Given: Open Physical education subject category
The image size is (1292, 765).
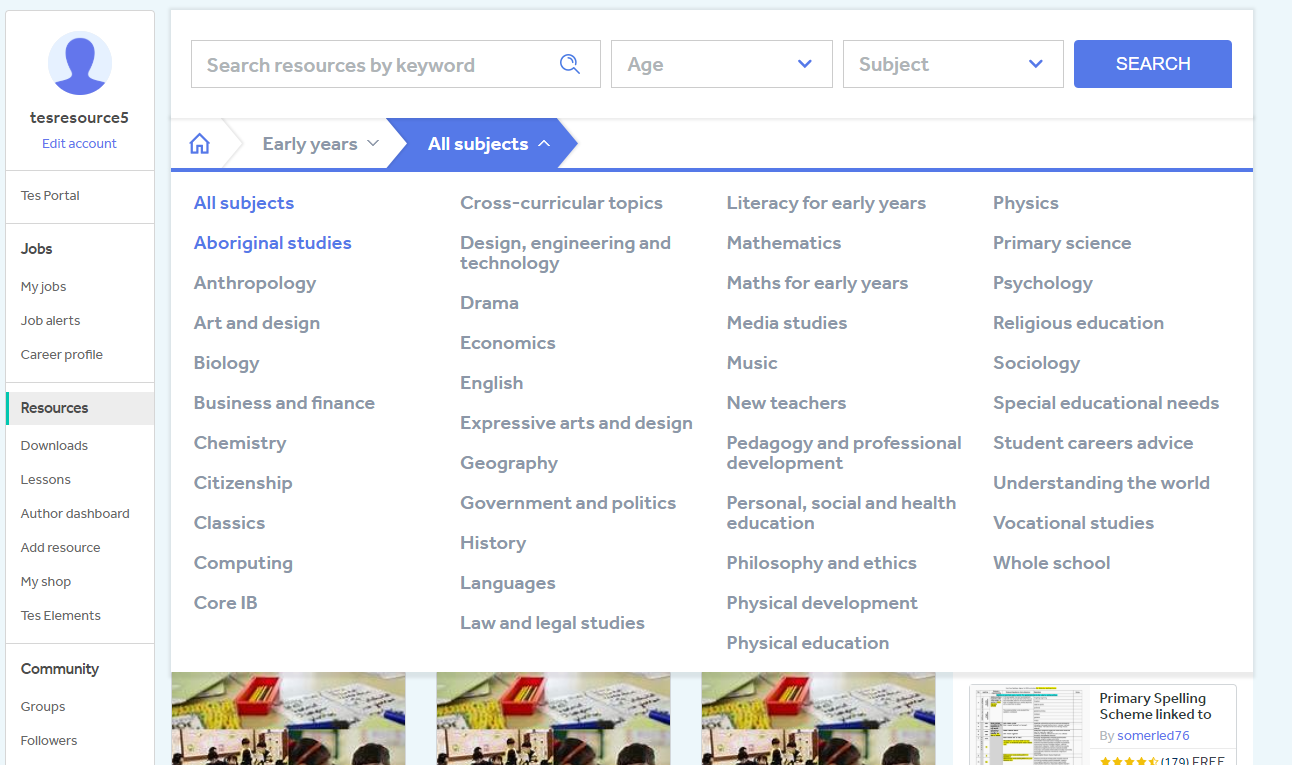Looking at the screenshot, I should coord(807,642).
